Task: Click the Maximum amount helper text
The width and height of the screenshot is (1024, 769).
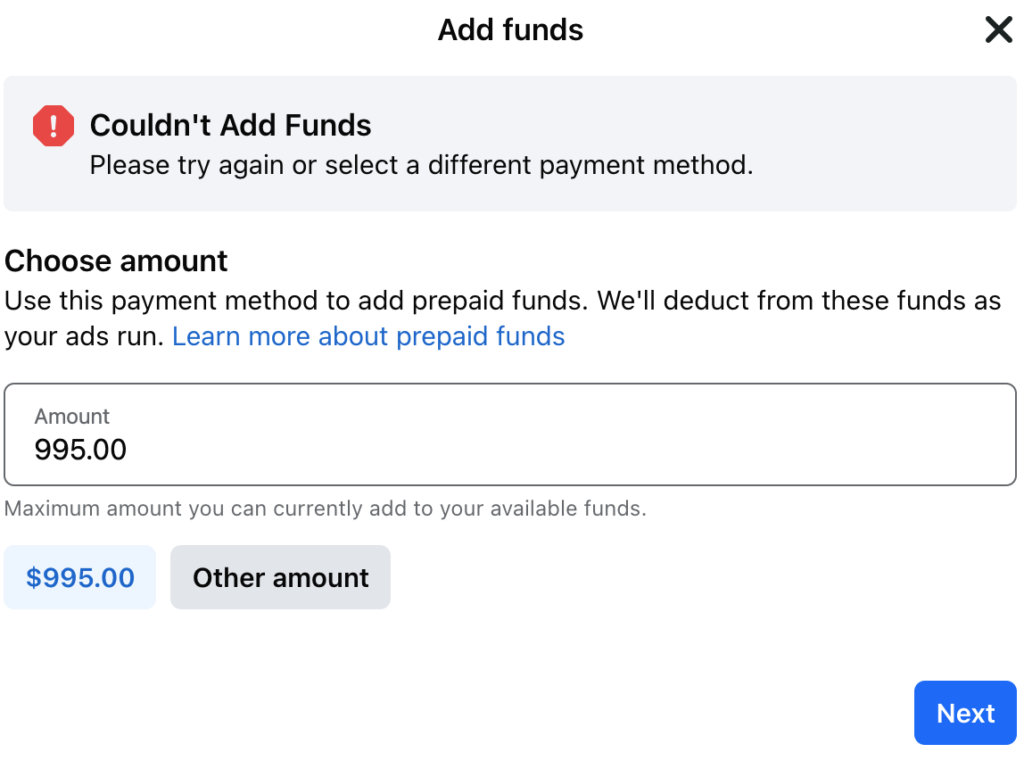Action: (325, 509)
